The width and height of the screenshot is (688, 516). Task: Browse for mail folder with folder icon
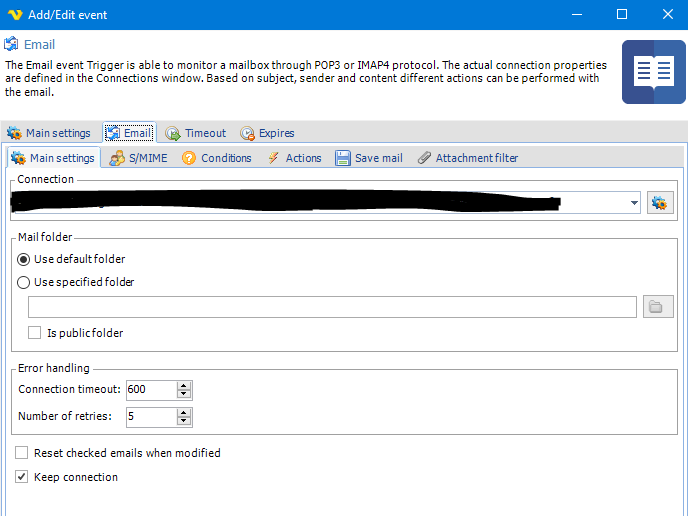click(657, 307)
